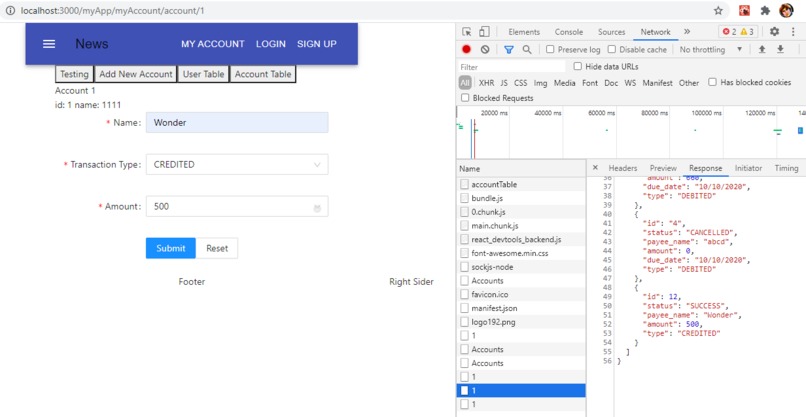Import HAR file with upload arrow
The height and width of the screenshot is (417, 806).
tap(762, 49)
